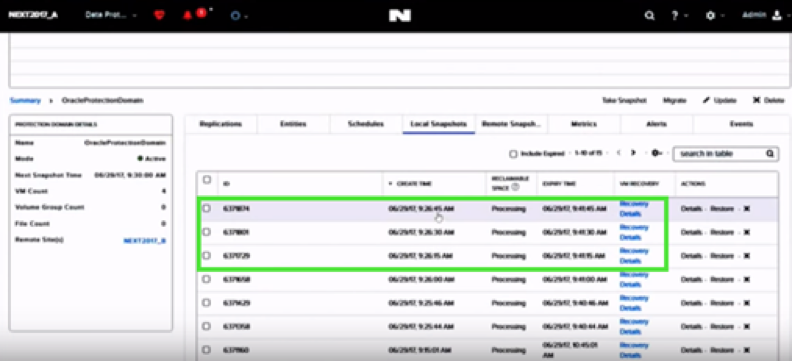
Task: Click expiry time 06/29/17, 9:41:00 AM
Action: tap(575, 279)
